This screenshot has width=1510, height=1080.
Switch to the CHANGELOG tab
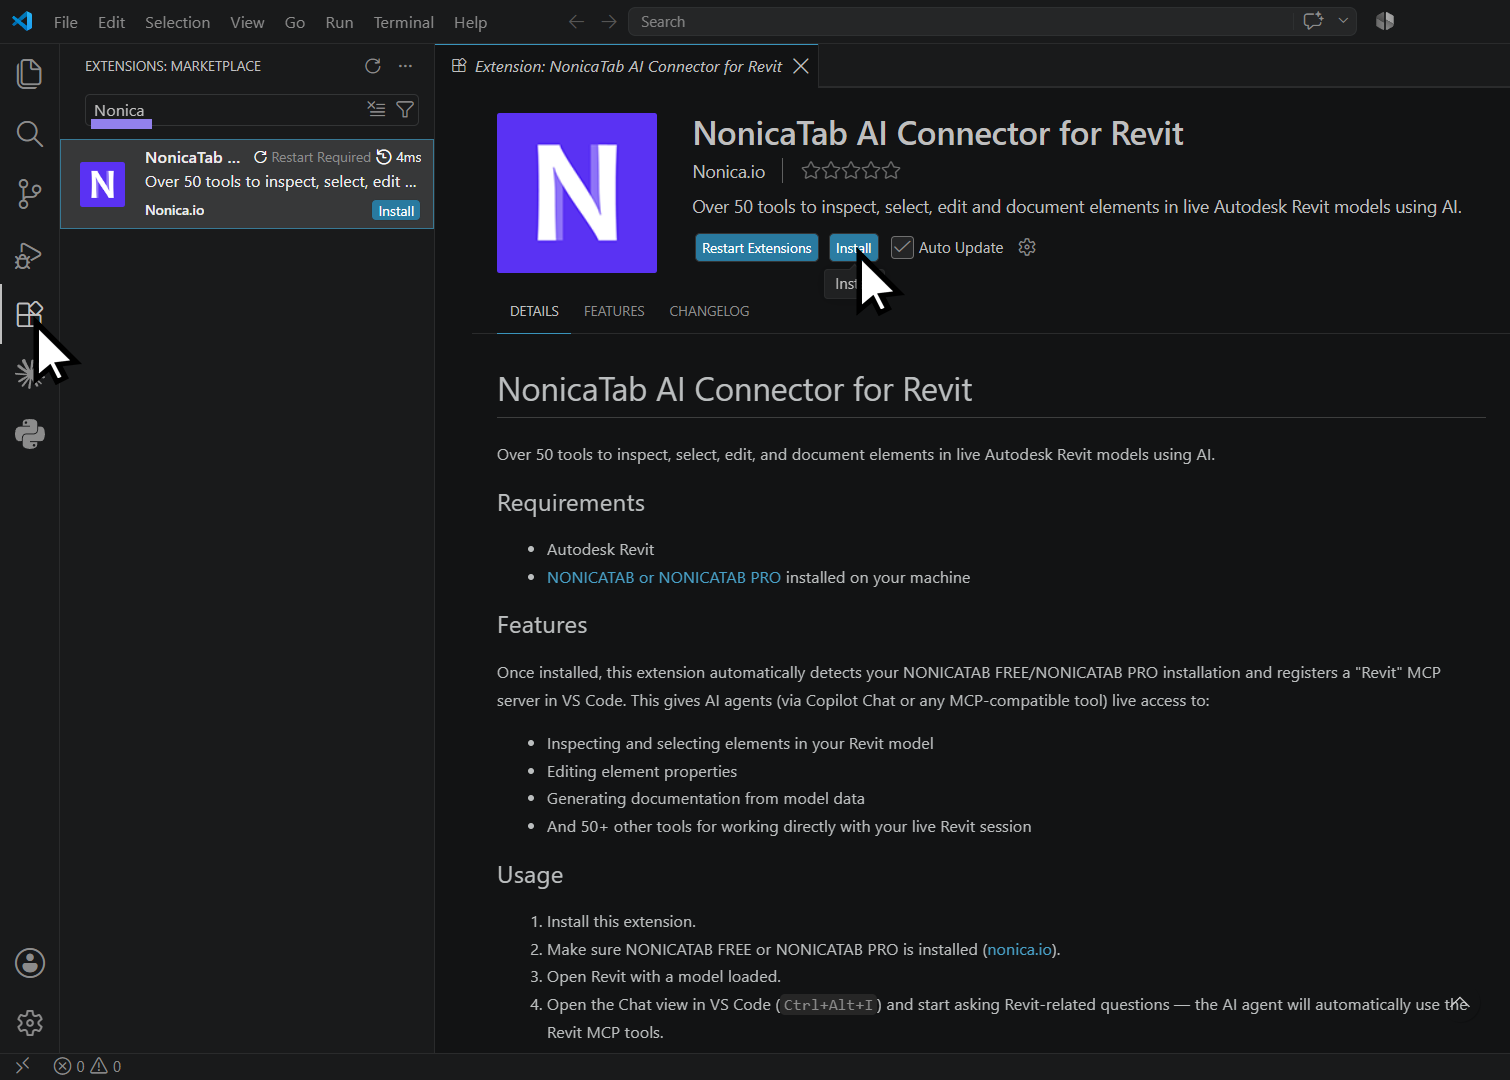point(709,311)
